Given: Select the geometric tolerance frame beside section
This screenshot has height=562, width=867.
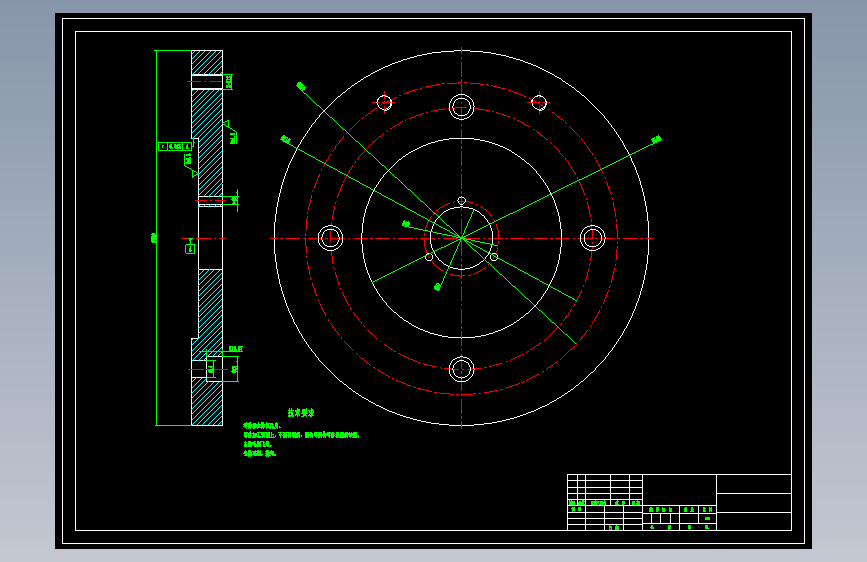Looking at the screenshot, I should 175,147.
